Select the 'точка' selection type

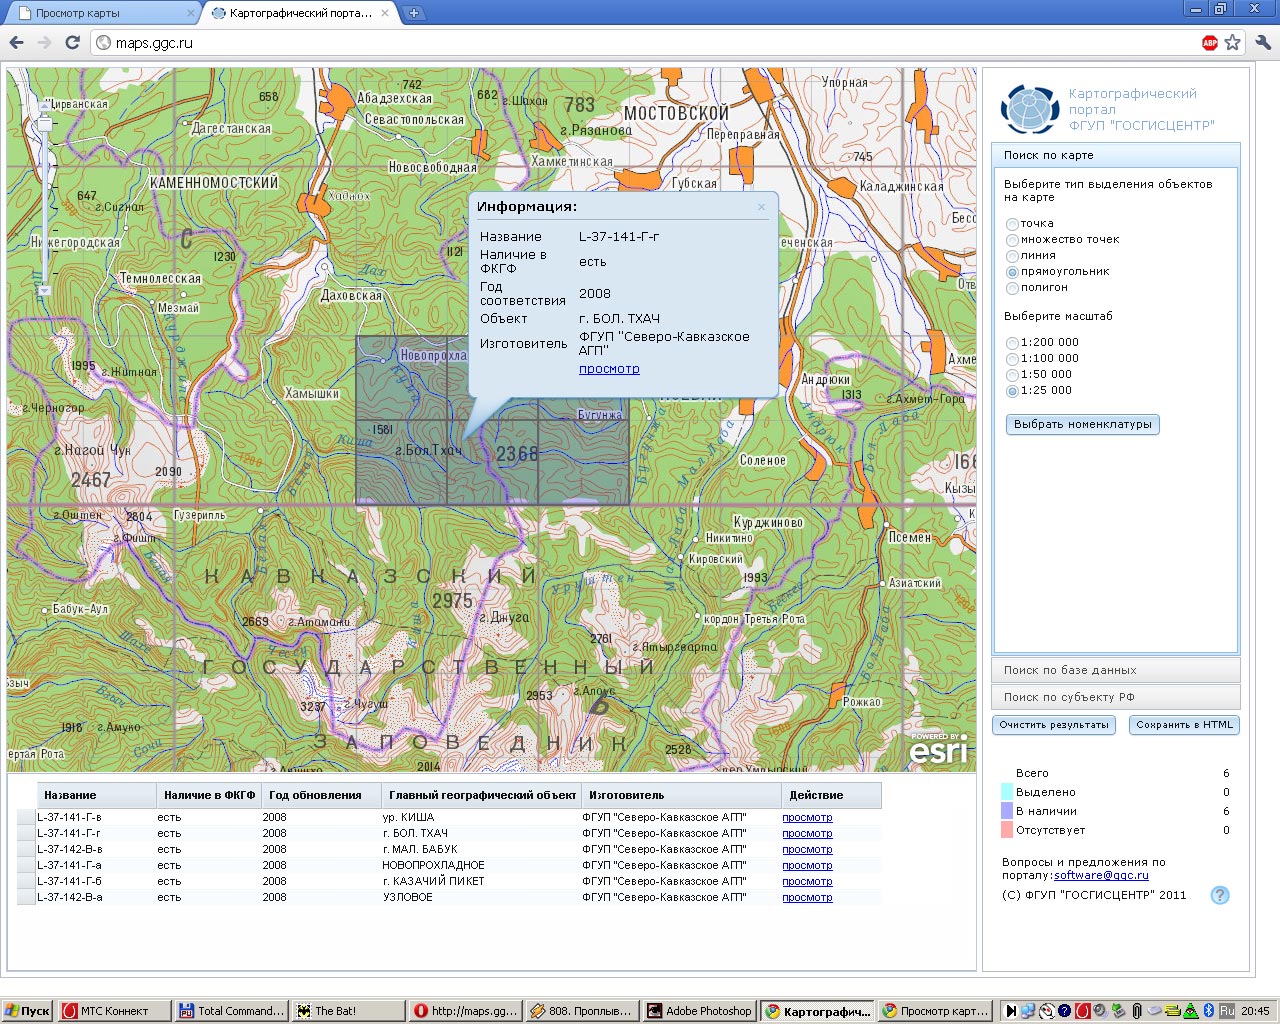click(1012, 224)
